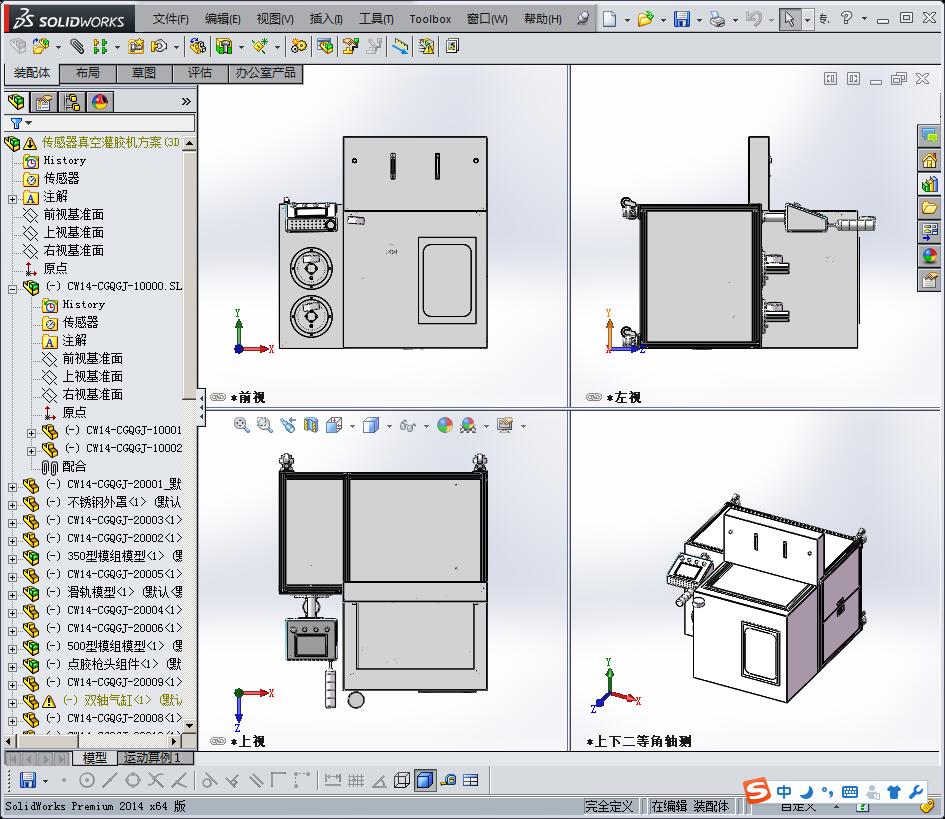Click the 模型 tab at bottom
Viewport: 945px width, 819px height.
(x=95, y=758)
